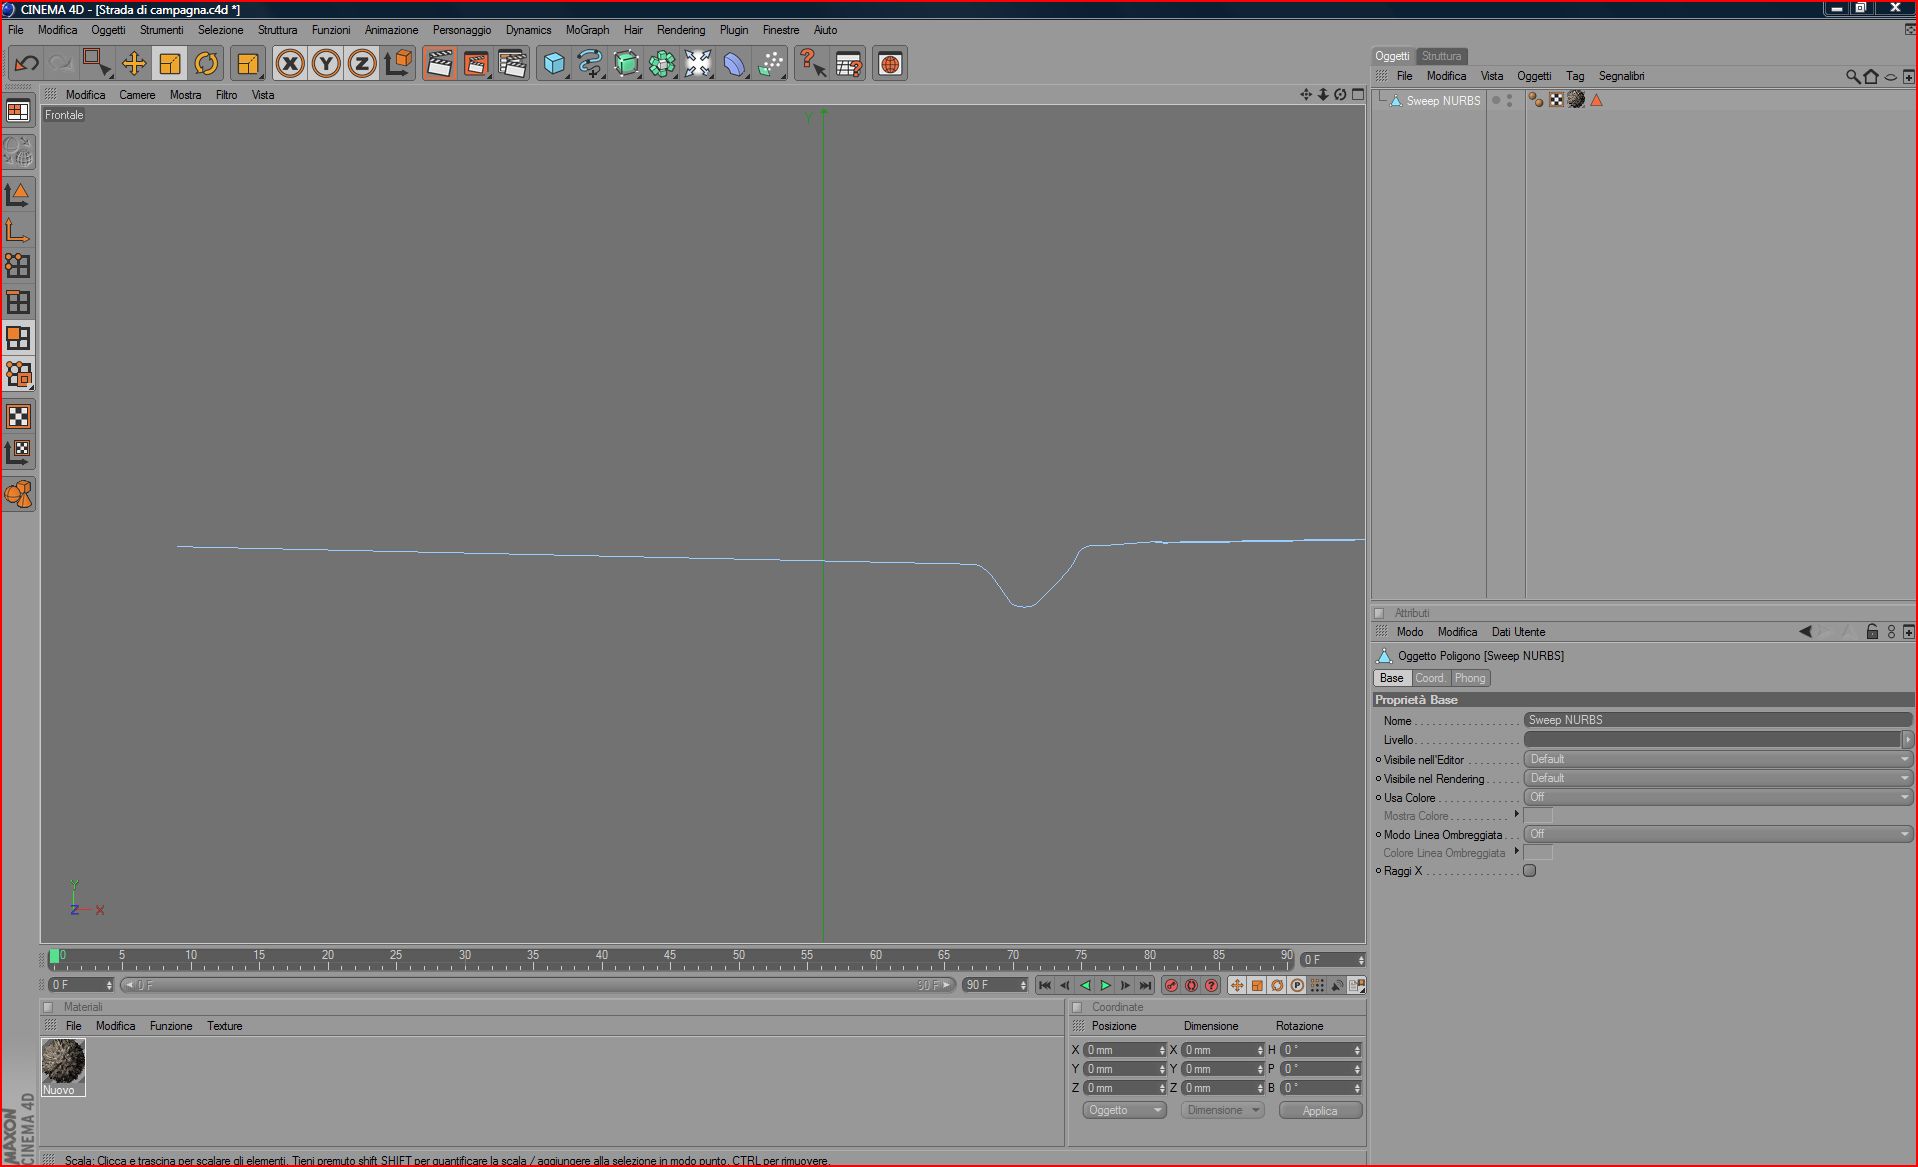Click the Applica button
The height and width of the screenshot is (1167, 1918).
click(x=1320, y=1111)
